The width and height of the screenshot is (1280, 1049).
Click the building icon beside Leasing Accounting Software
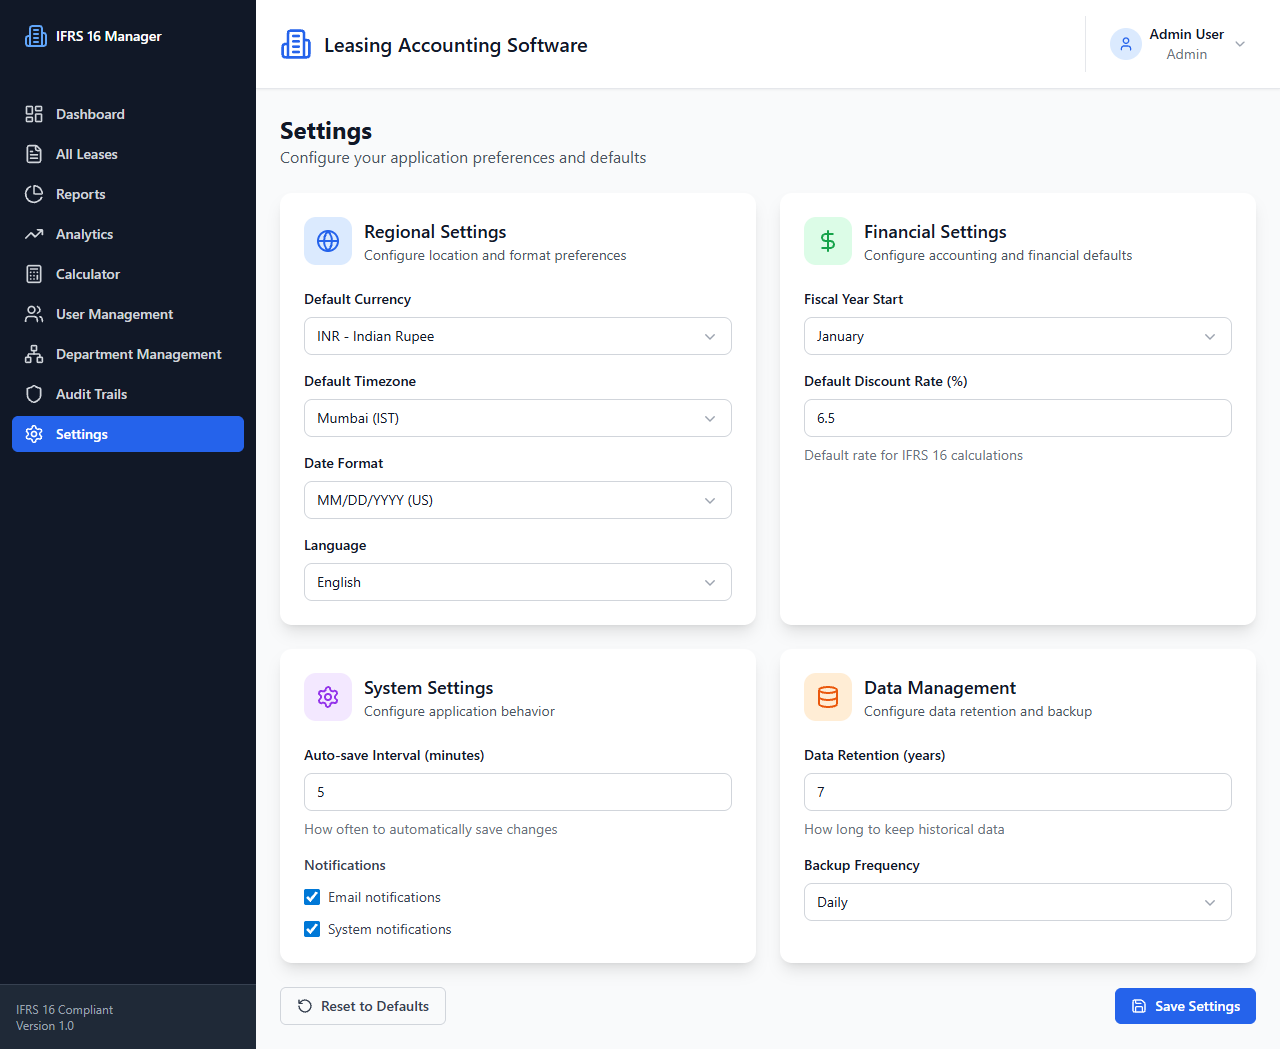[296, 44]
